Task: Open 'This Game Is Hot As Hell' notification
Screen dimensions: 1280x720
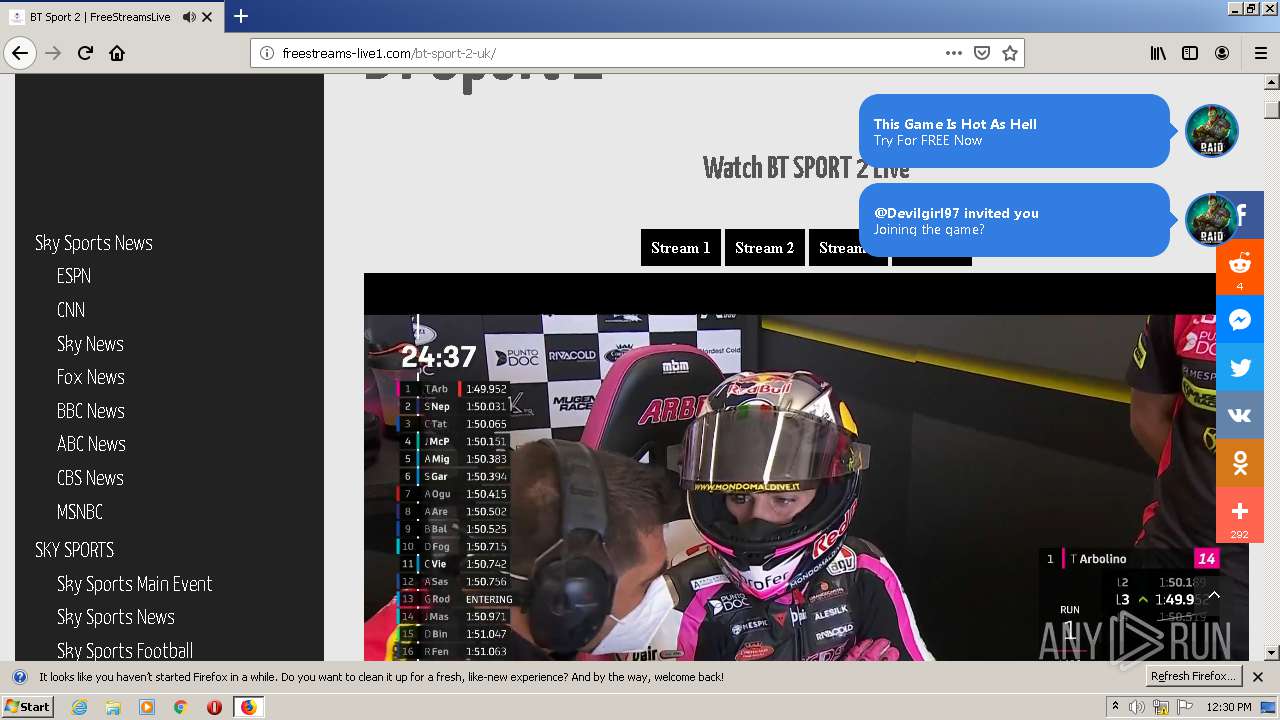Action: [1014, 131]
